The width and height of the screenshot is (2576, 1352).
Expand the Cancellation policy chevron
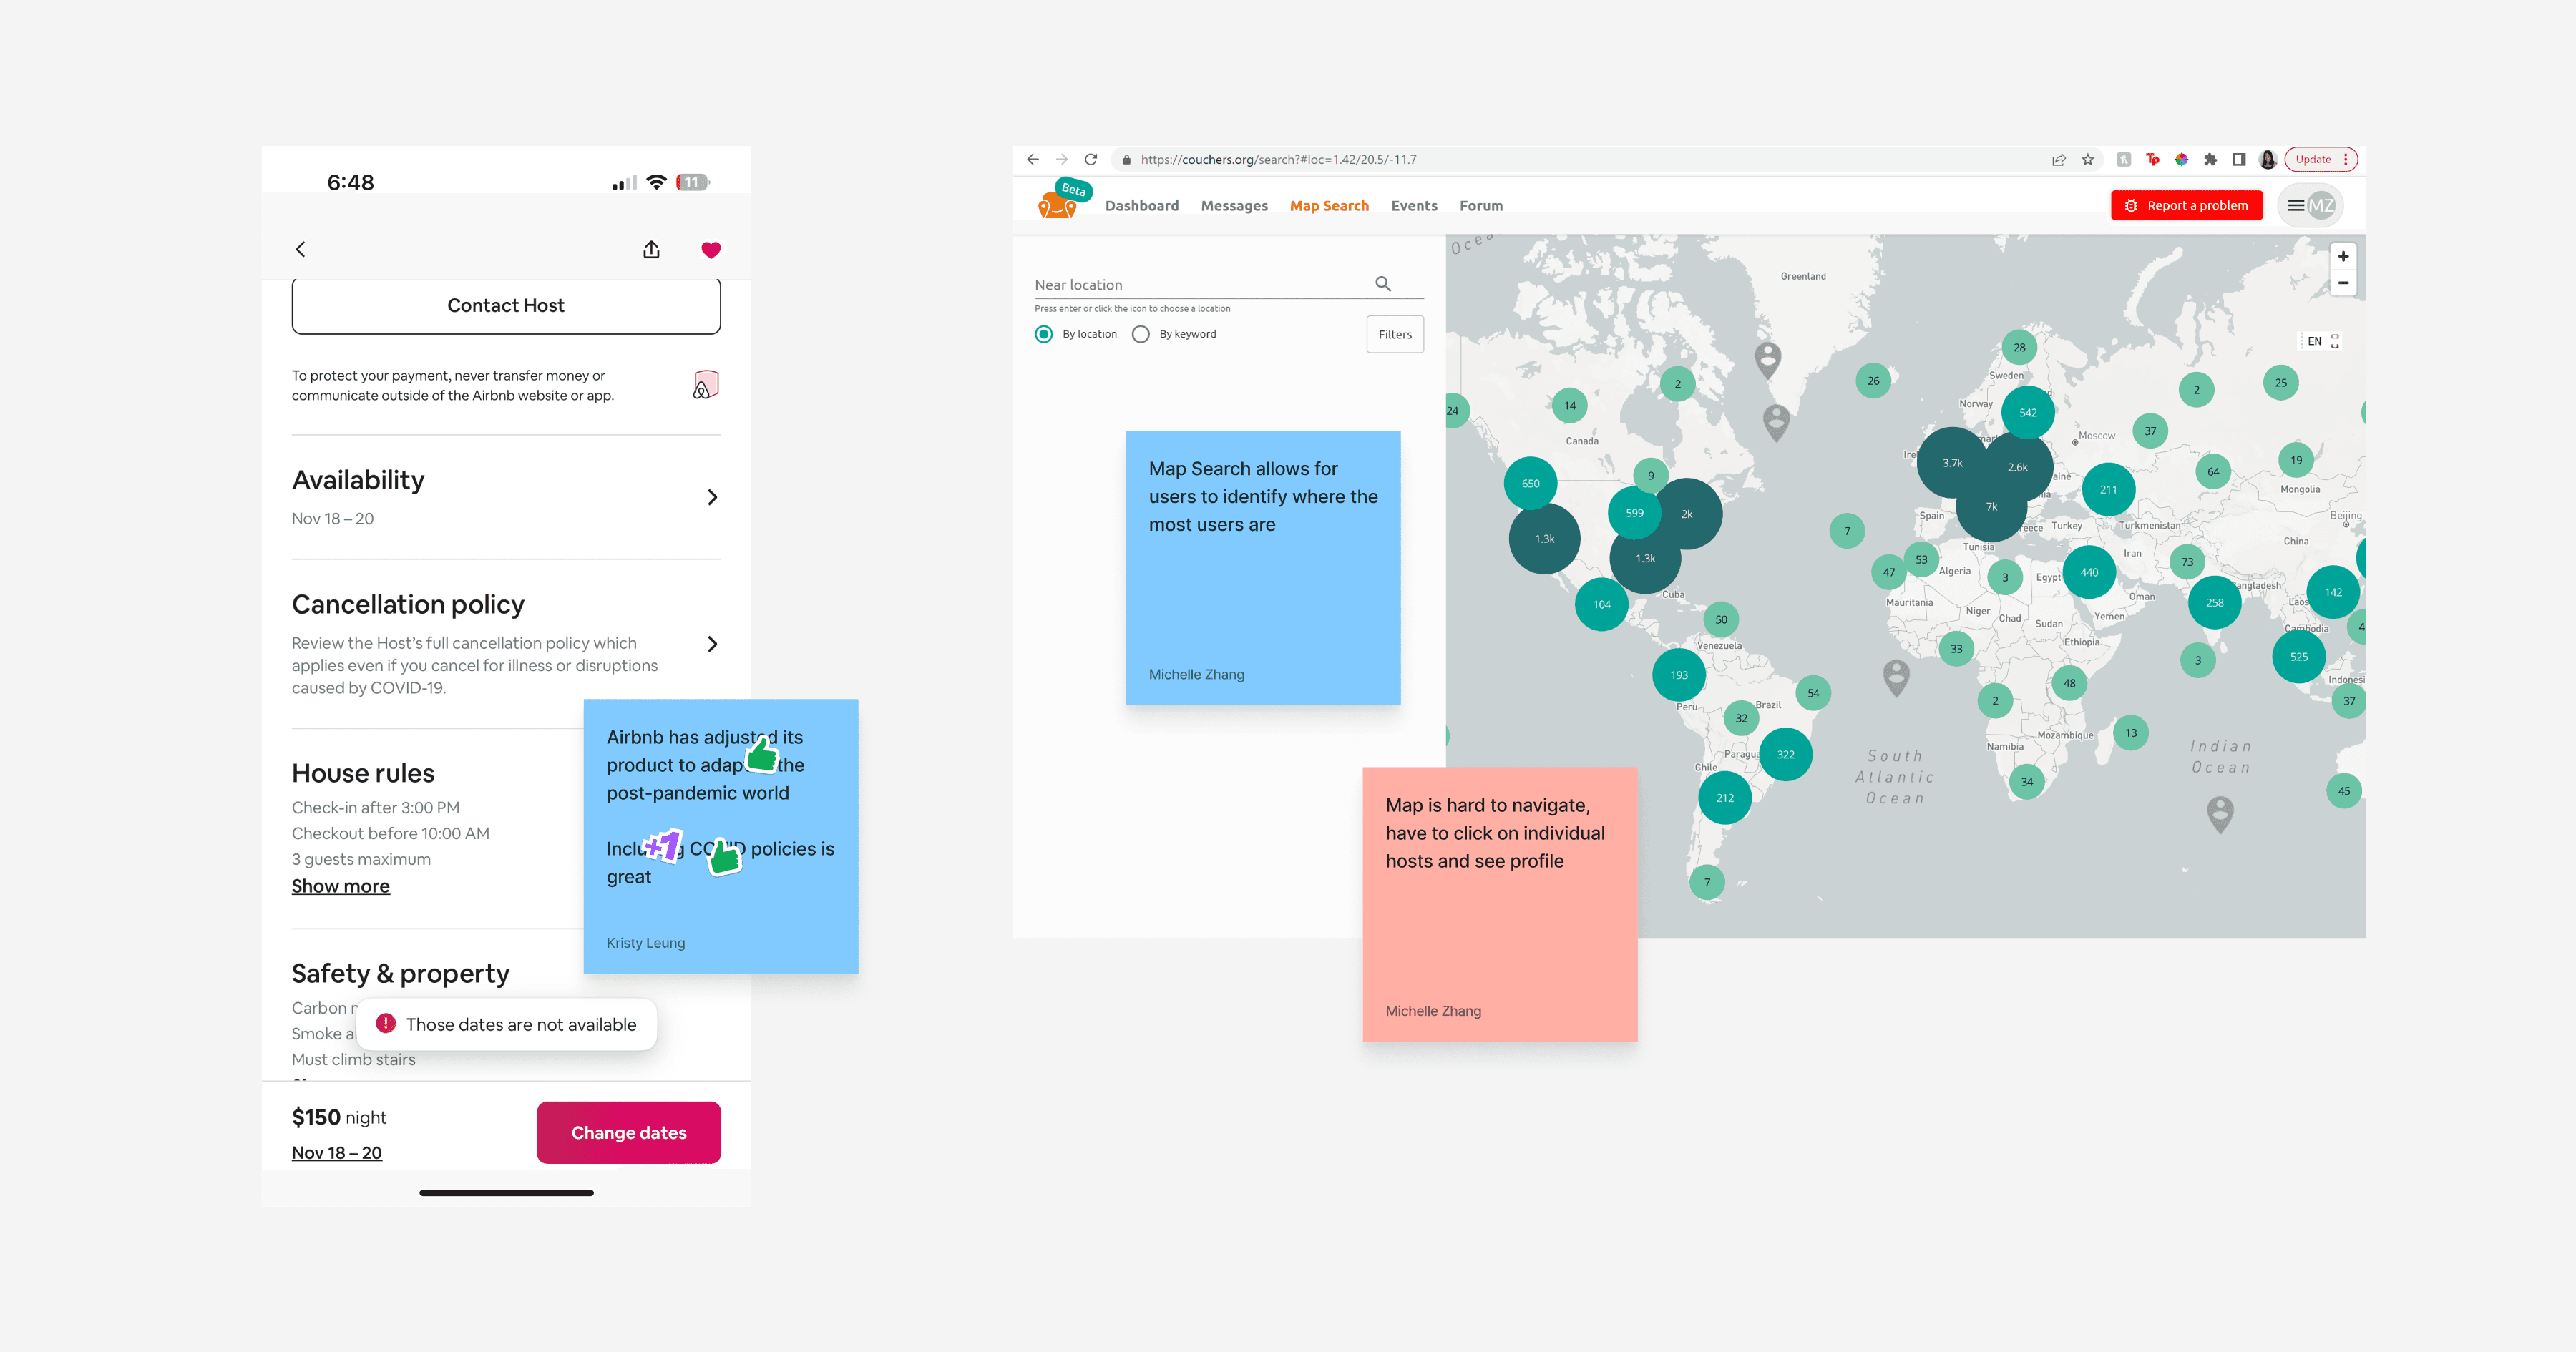(712, 644)
